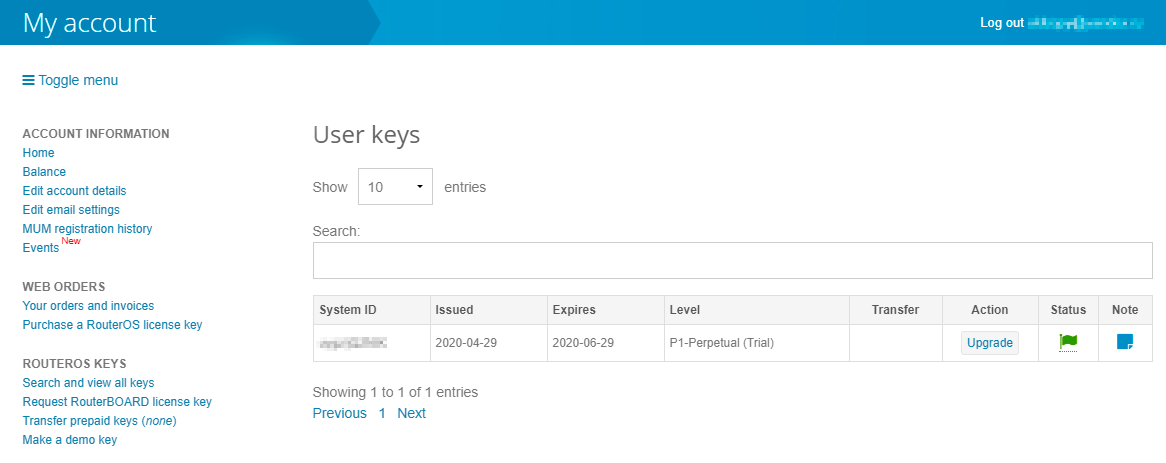
Task: Sort table by Level column
Action: click(x=685, y=310)
